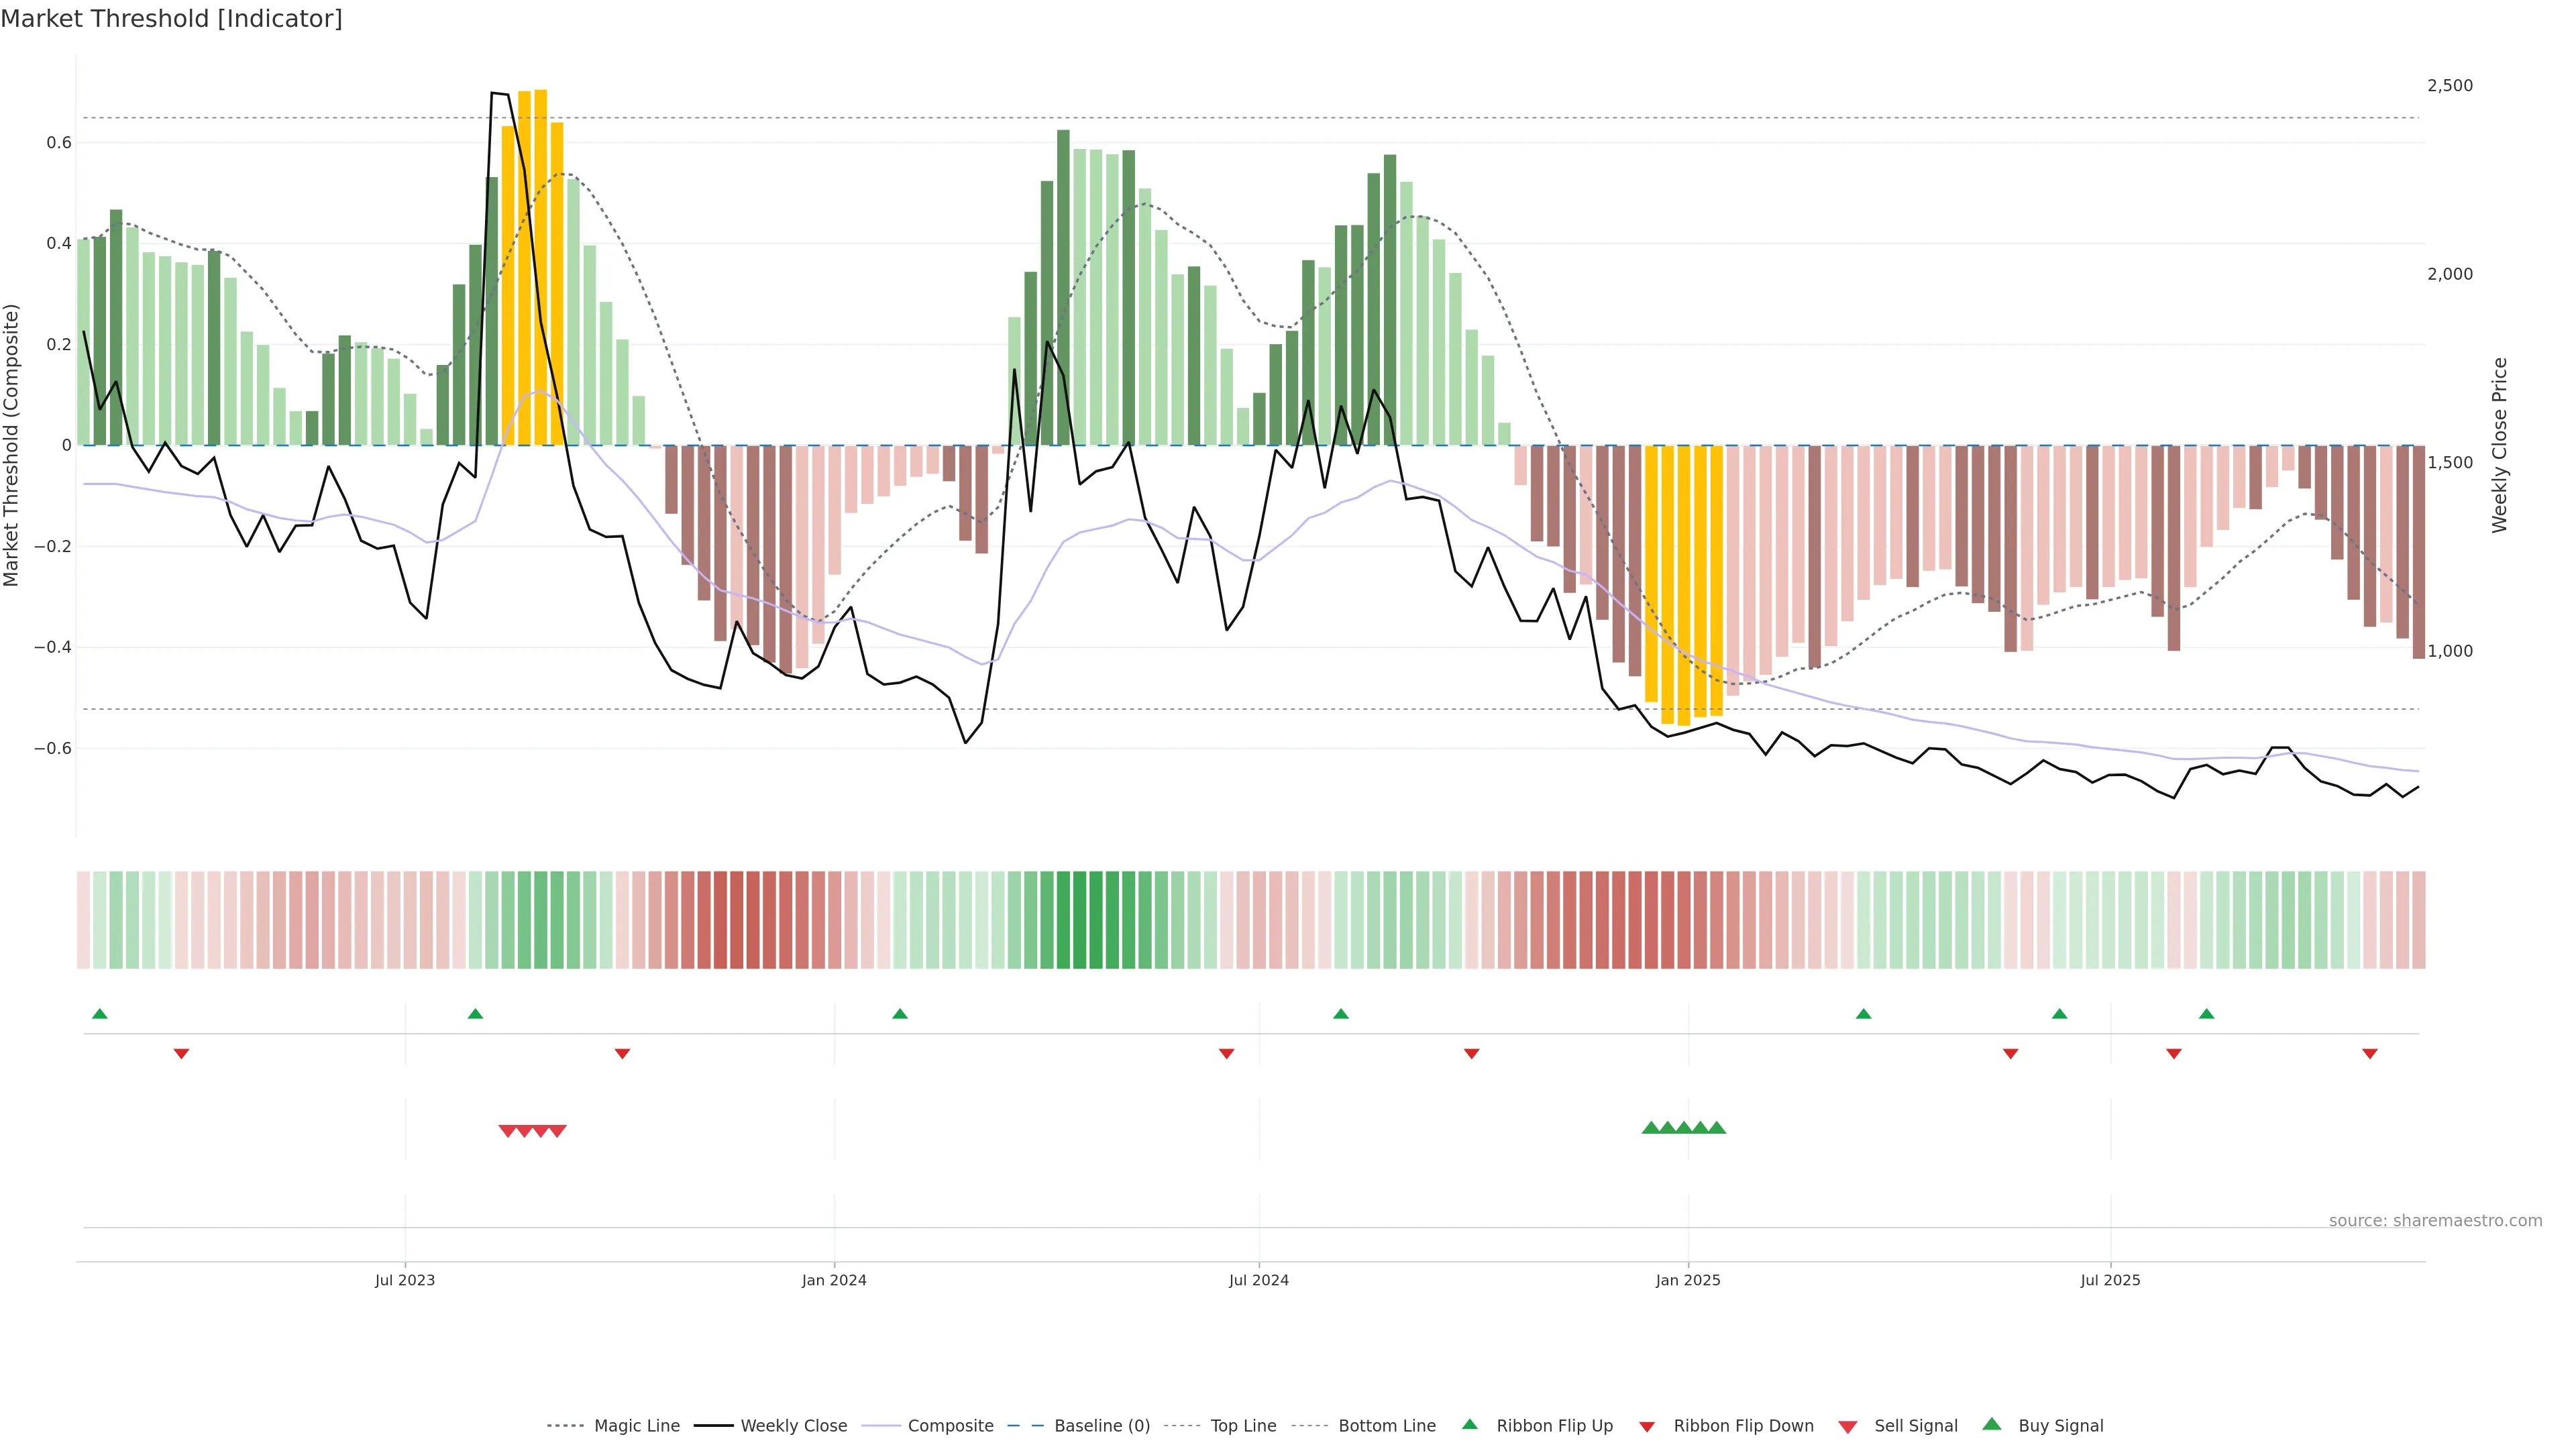Click the Jul 2023 x-axis label
This screenshot has width=2576, height=1449.
[x=404, y=1280]
